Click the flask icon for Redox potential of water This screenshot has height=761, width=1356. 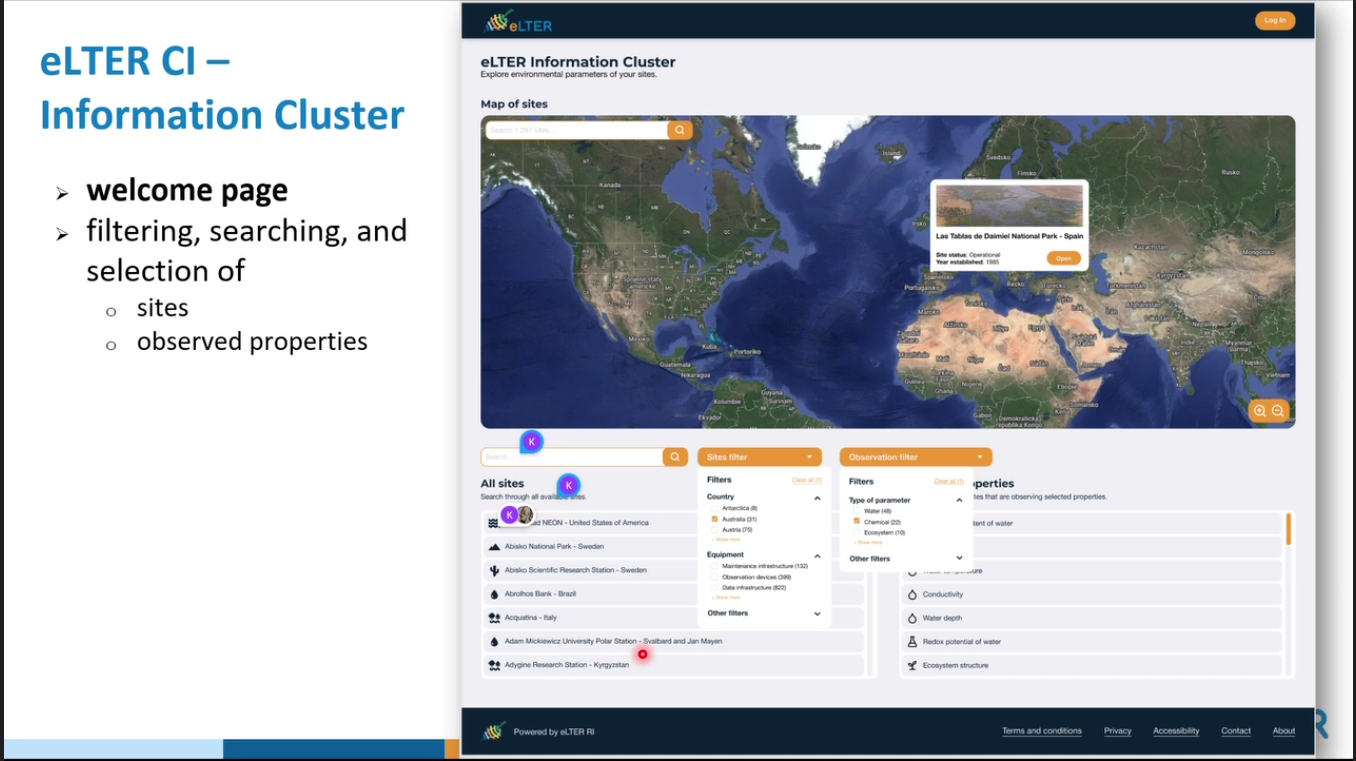(912, 642)
